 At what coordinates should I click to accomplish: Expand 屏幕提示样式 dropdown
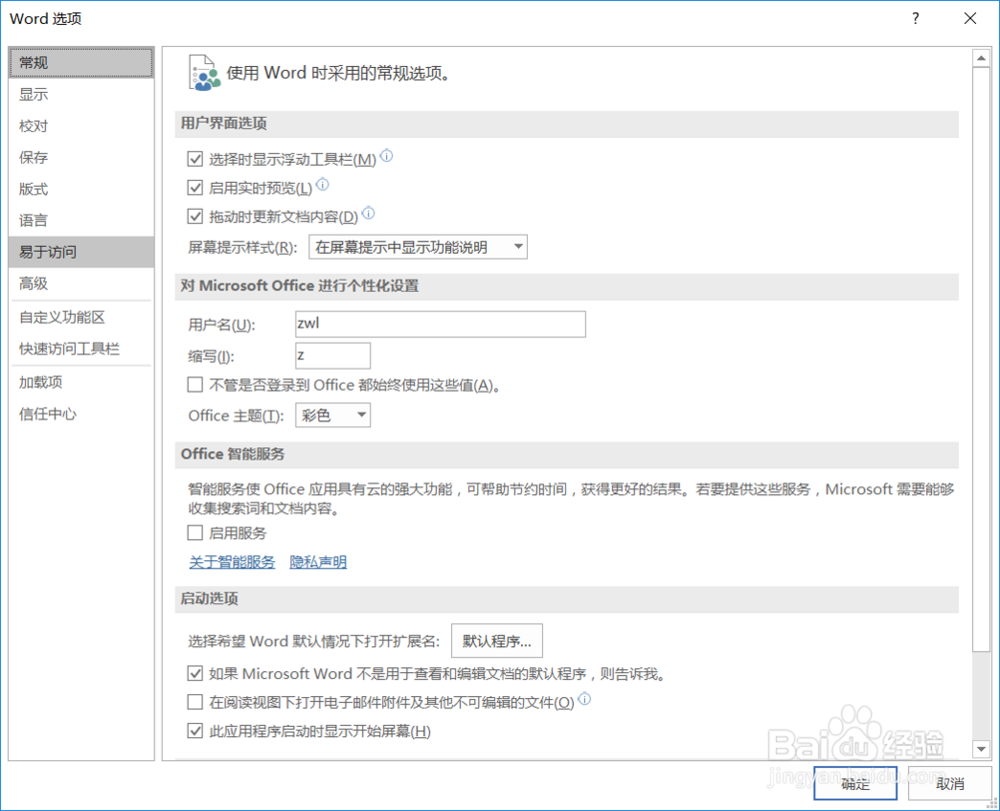point(418,247)
